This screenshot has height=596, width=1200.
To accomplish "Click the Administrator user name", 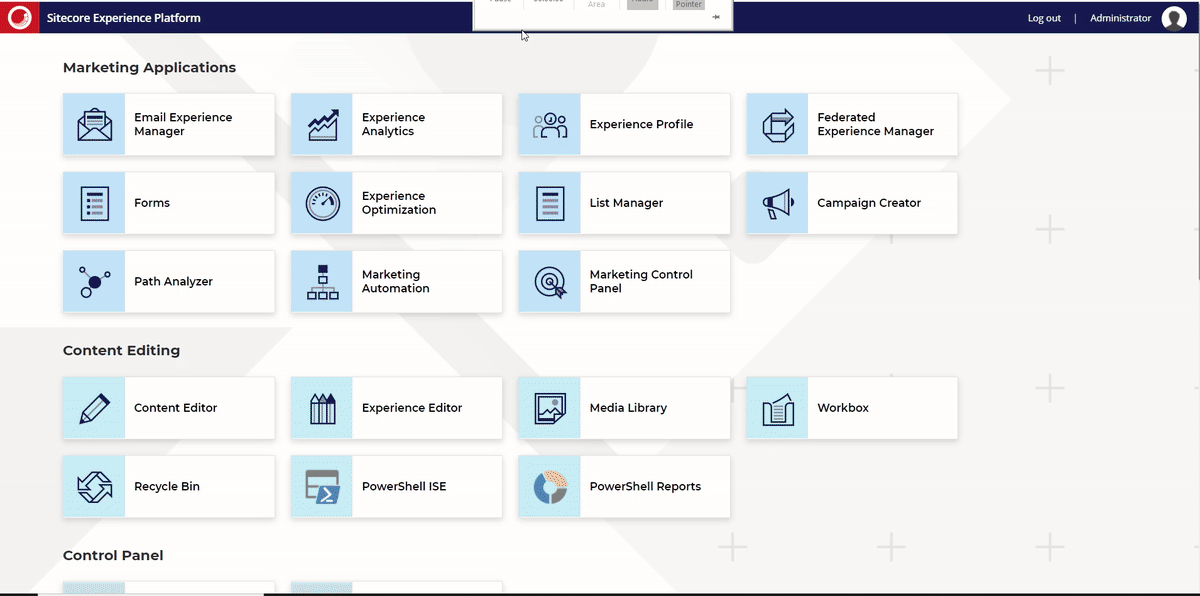I will point(1120,18).
